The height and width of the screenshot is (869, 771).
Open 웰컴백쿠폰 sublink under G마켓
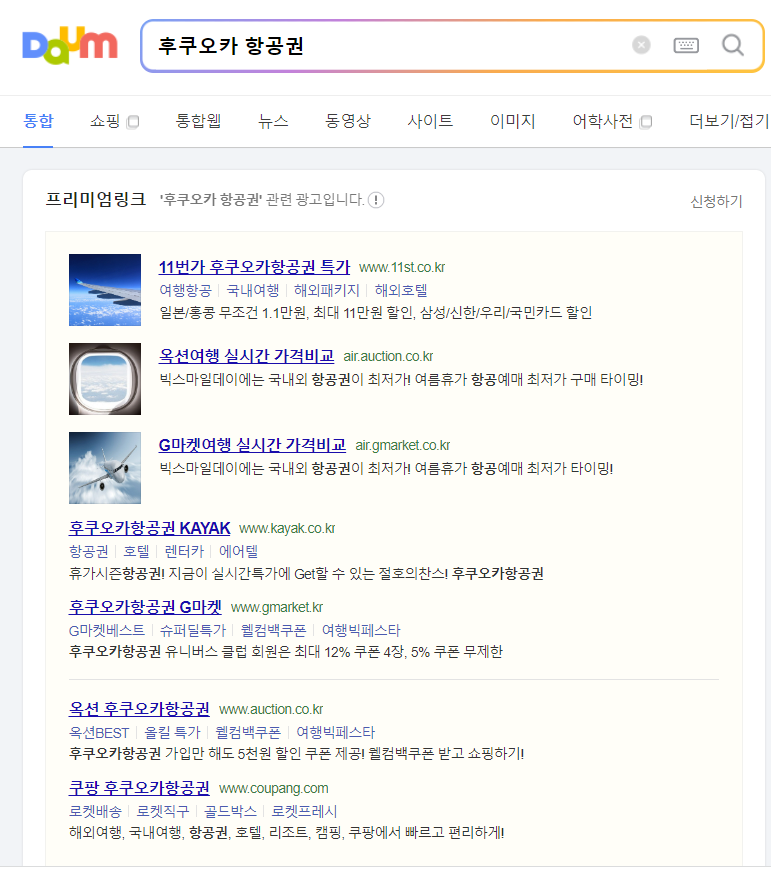pyautogui.click(x=273, y=630)
